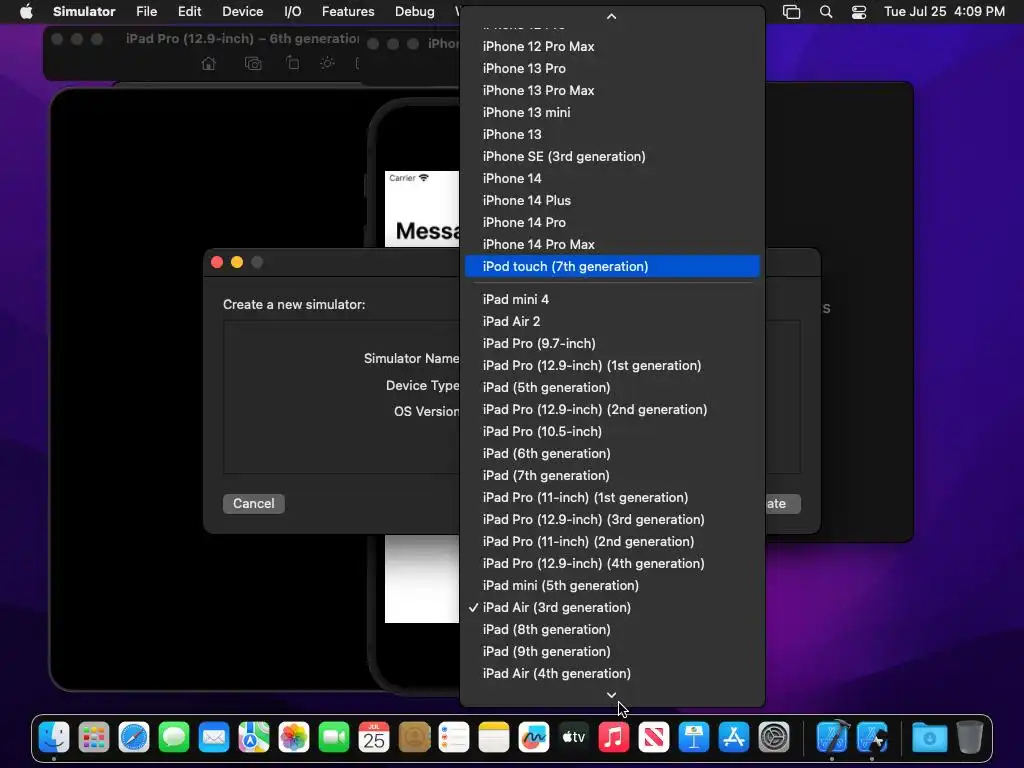Select iPad Pro (9.7-inch)
This screenshot has width=1024, height=768.
click(612, 344)
